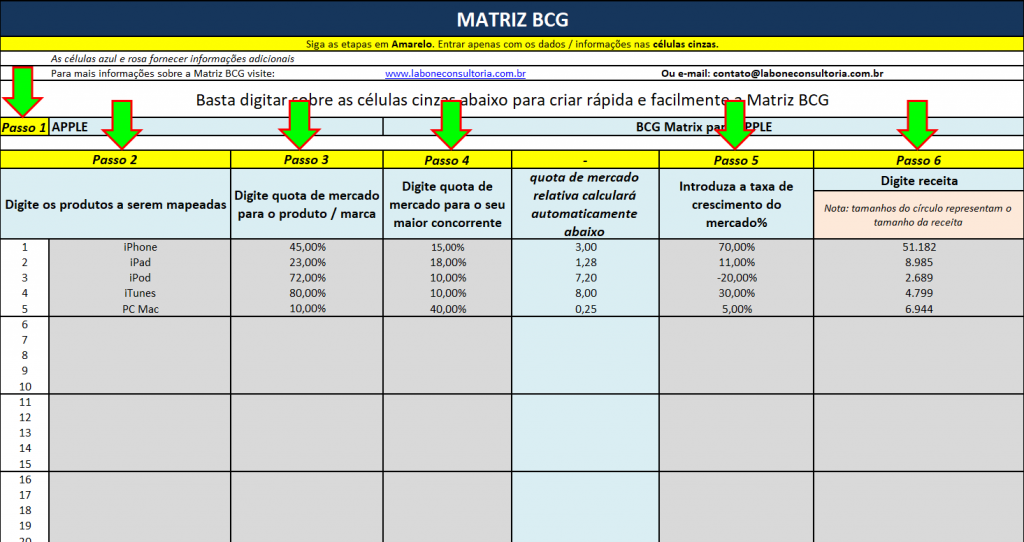This screenshot has width=1024, height=542.
Task: Click the Passo 3 header cell
Action: click(x=307, y=160)
